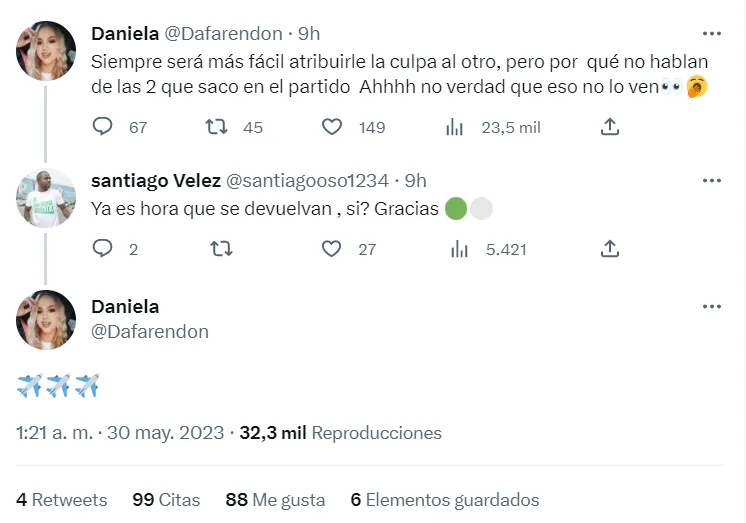Share santiago Velez's tweet
This screenshot has height=523, width=746.
(610, 249)
